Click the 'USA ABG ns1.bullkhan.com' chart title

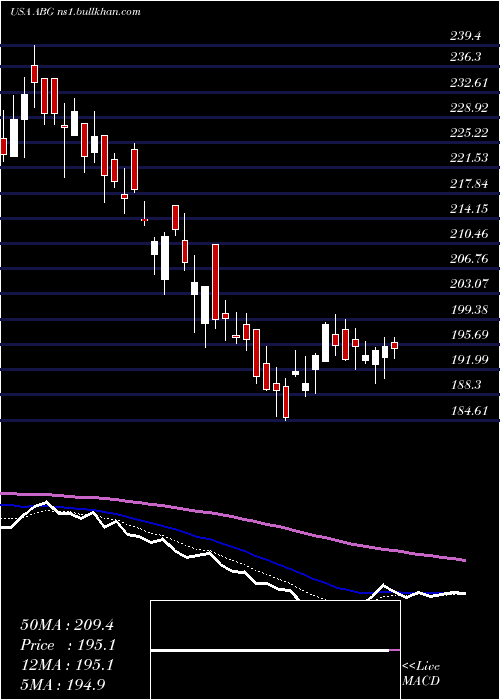(75, 11)
